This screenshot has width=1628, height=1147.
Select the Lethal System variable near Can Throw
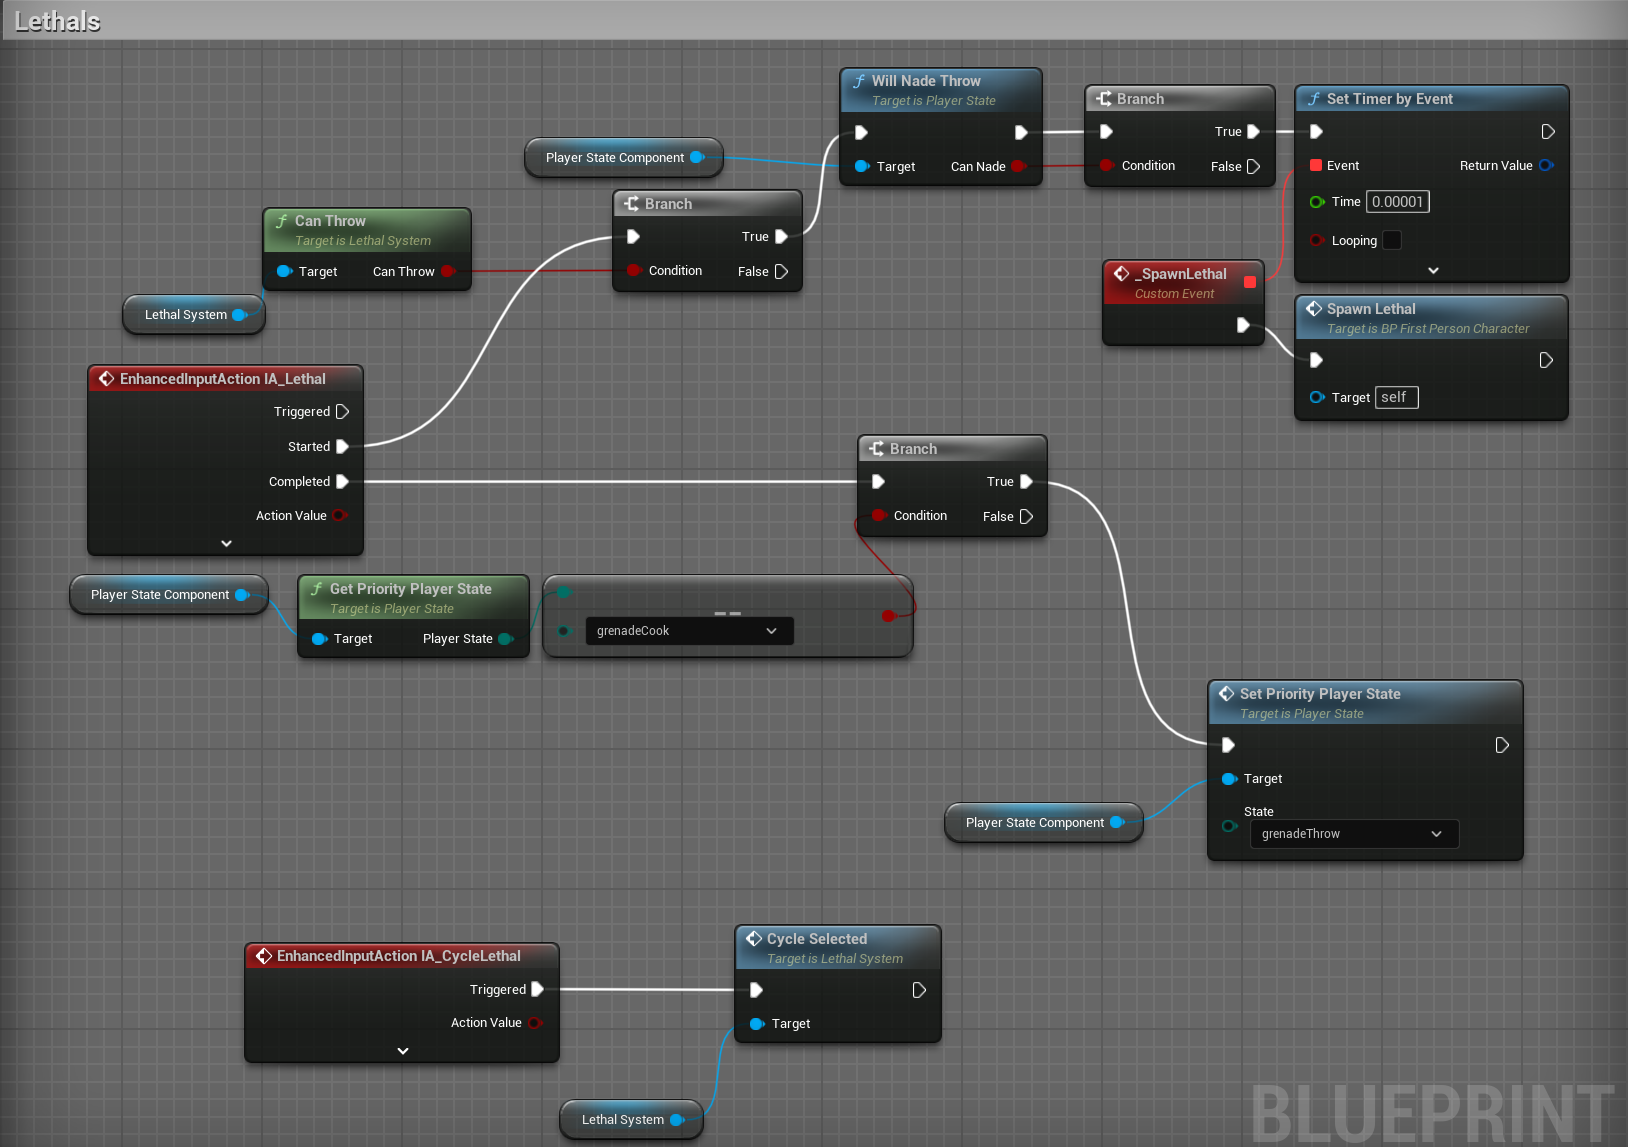tap(194, 315)
